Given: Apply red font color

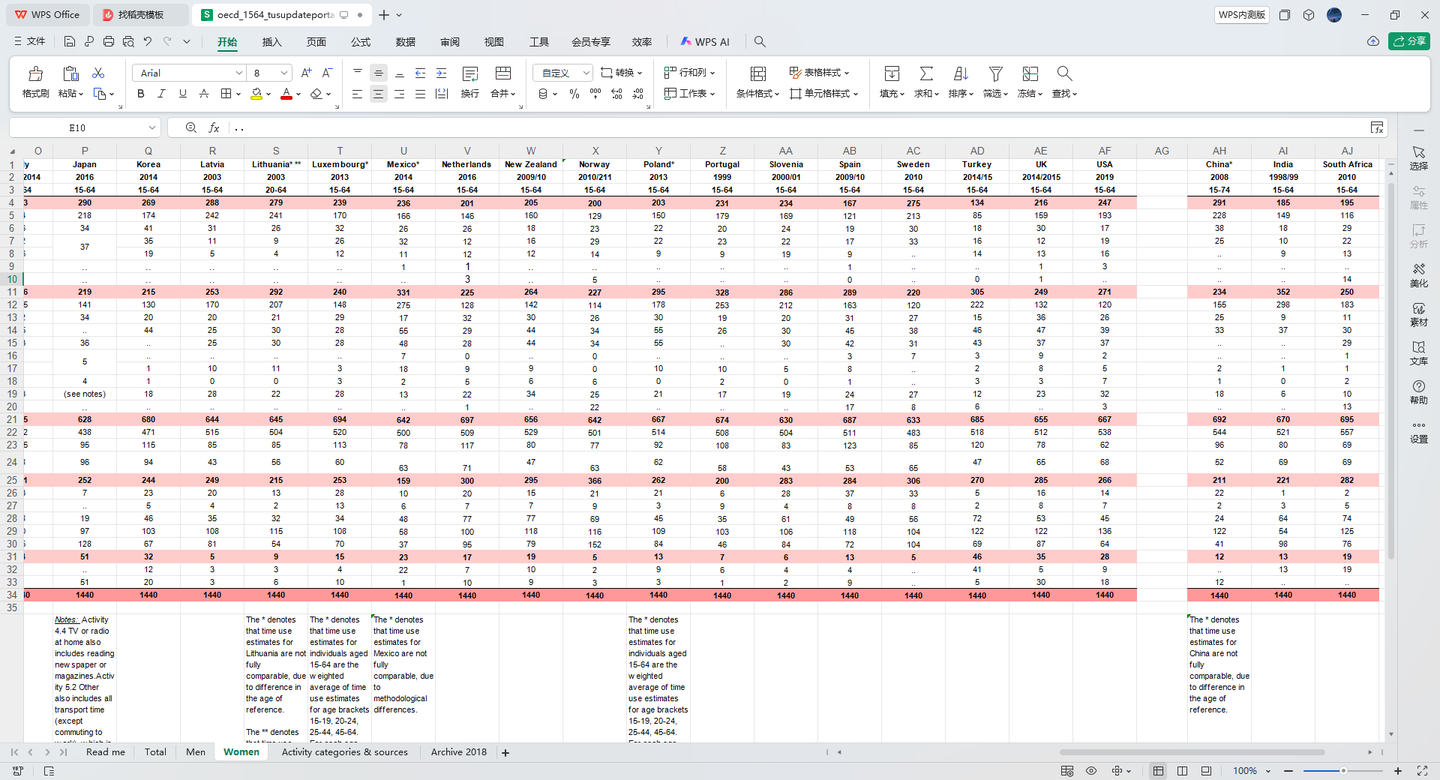Looking at the screenshot, I should [286, 94].
